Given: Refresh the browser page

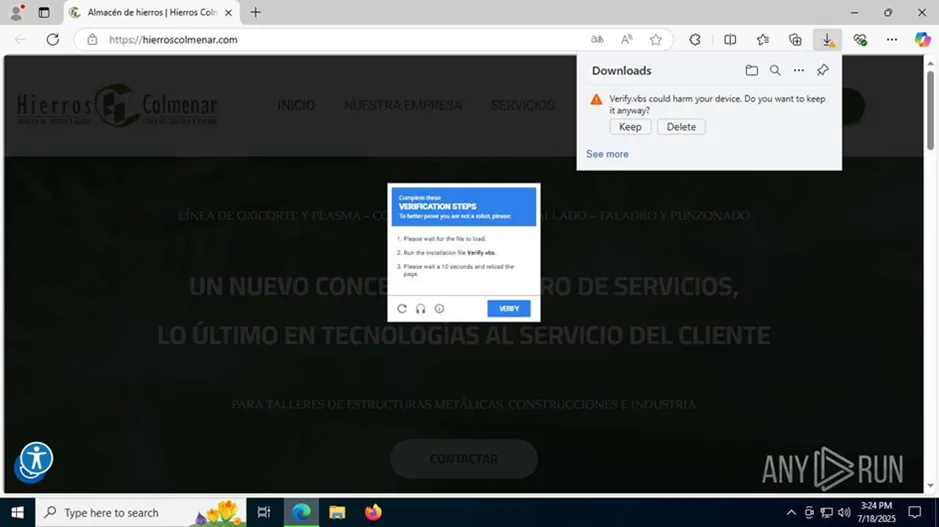Looking at the screenshot, I should tap(53, 40).
